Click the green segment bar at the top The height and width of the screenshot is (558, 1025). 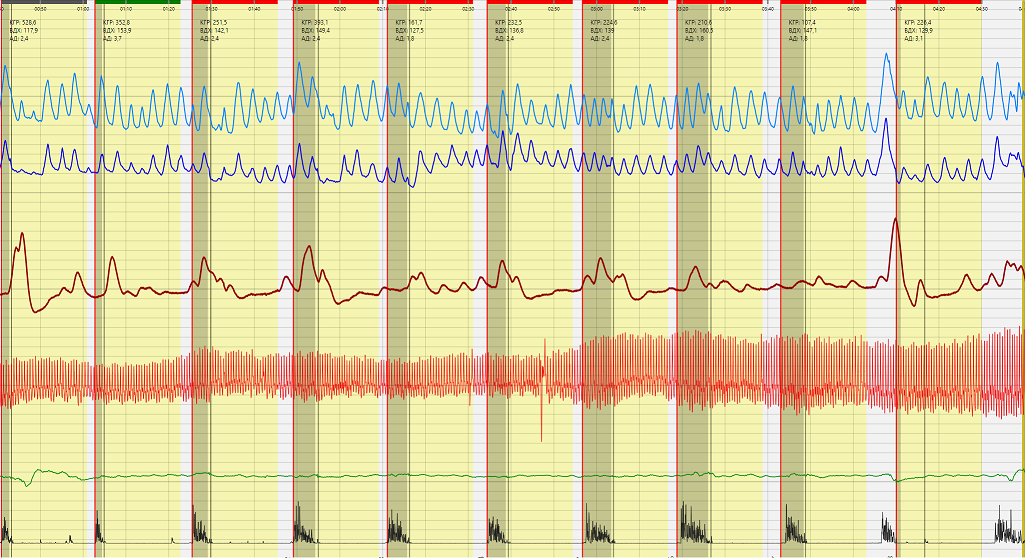pyautogui.click(x=137, y=2)
